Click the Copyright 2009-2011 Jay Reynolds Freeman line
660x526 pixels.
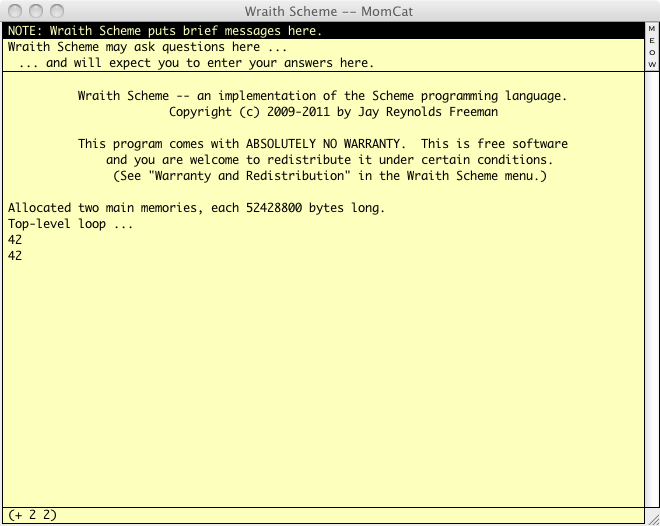[x=322, y=112]
